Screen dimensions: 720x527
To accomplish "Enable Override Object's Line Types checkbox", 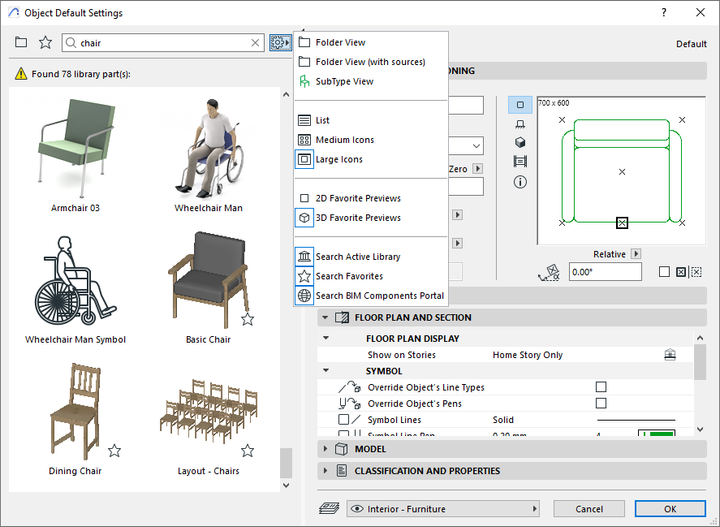I will 601,387.
